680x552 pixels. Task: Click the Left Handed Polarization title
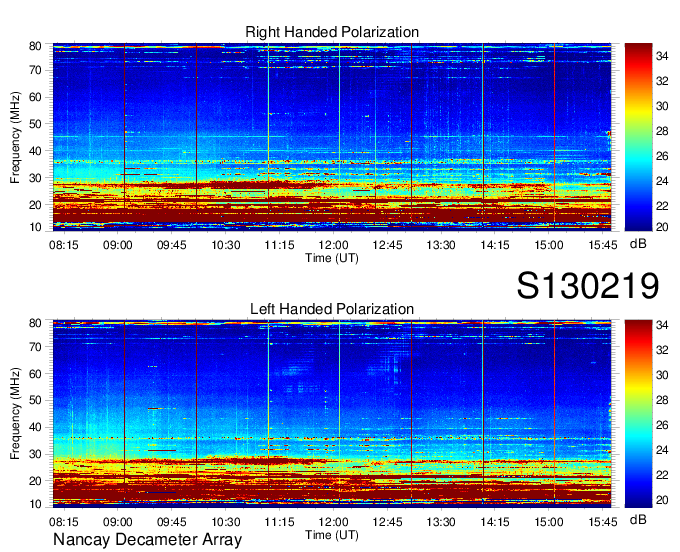(x=332, y=309)
